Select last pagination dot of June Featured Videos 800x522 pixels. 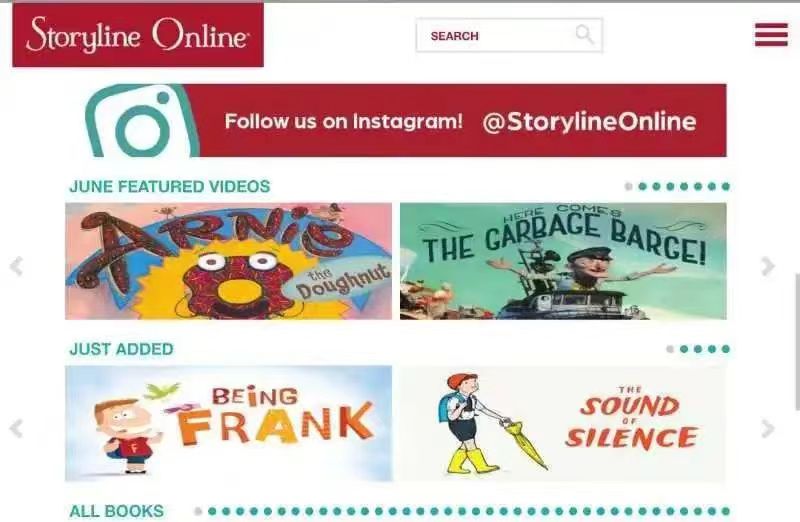pyautogui.click(x=726, y=186)
